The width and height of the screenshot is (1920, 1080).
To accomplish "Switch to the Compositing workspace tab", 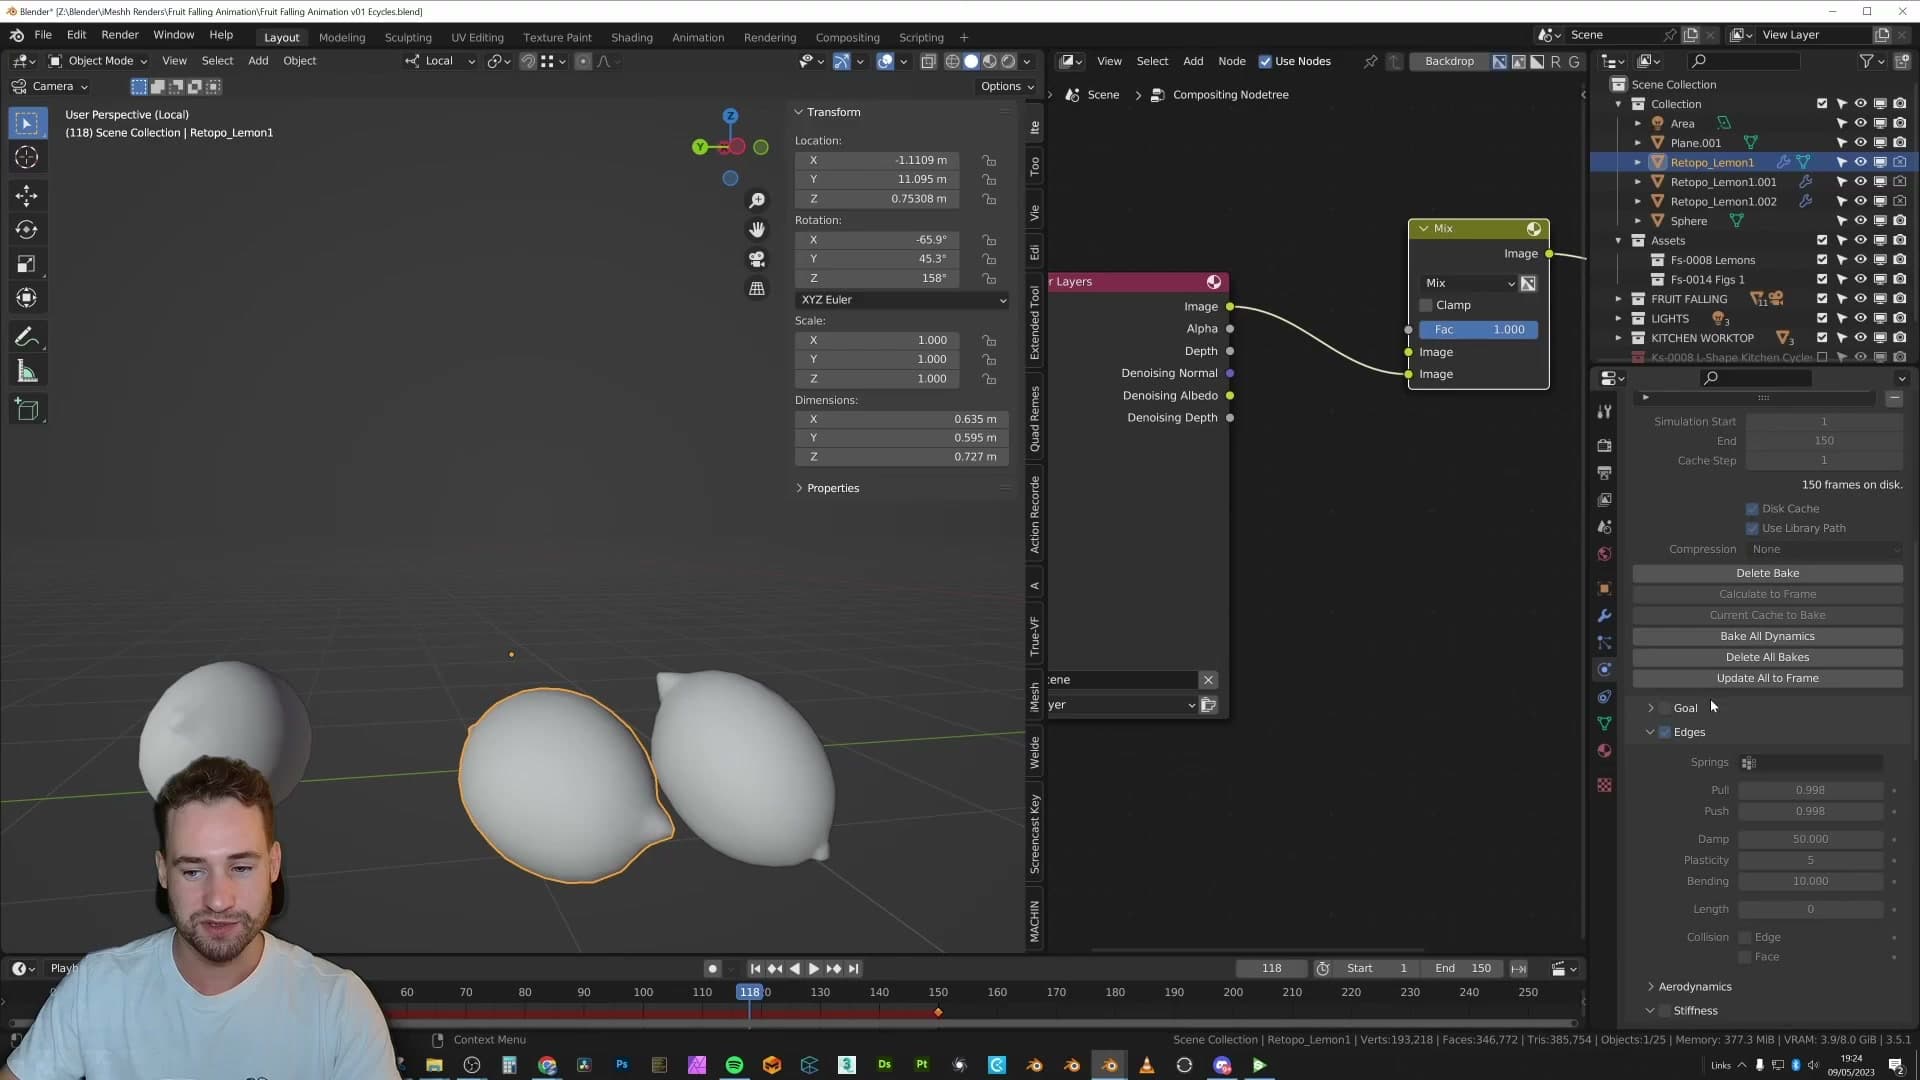I will click(x=847, y=37).
